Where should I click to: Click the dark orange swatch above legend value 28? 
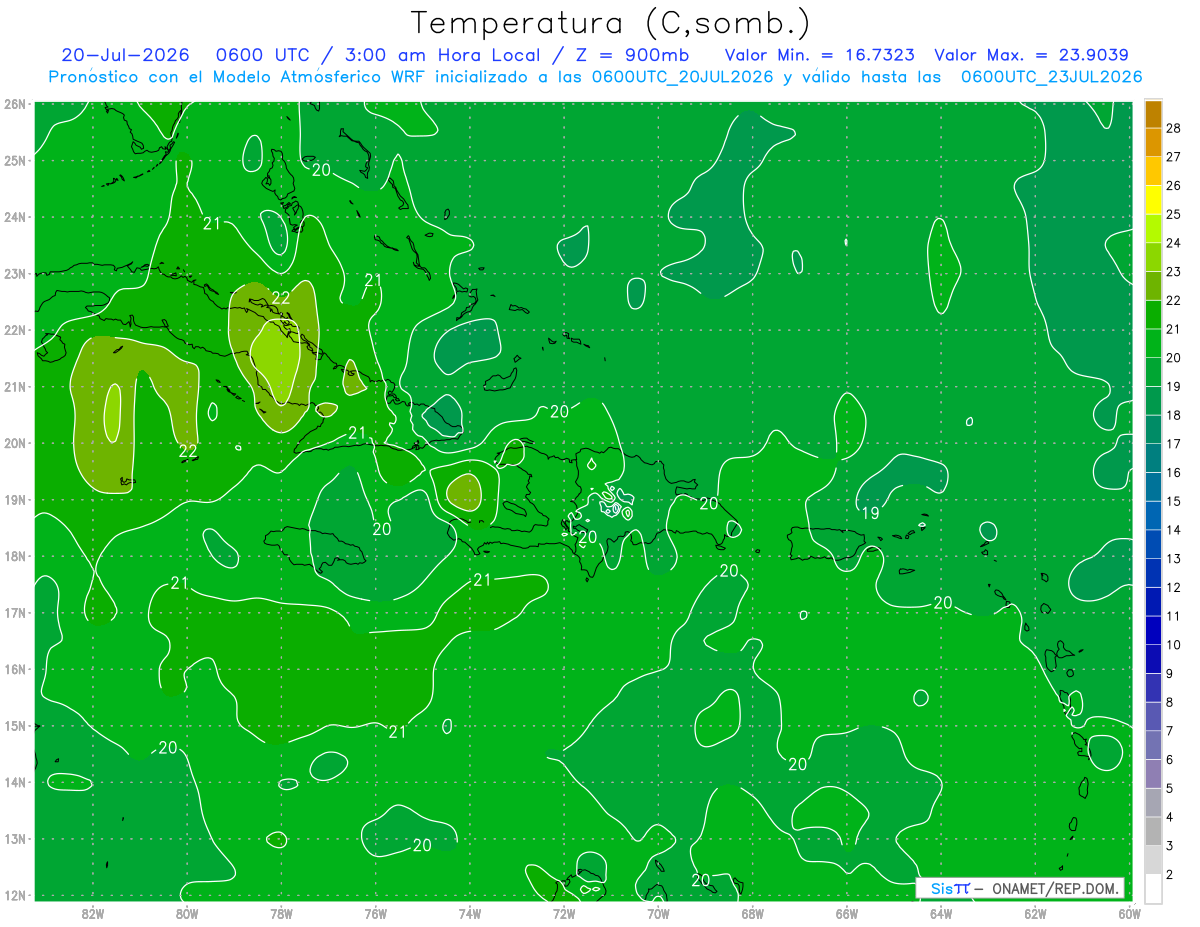(1153, 114)
